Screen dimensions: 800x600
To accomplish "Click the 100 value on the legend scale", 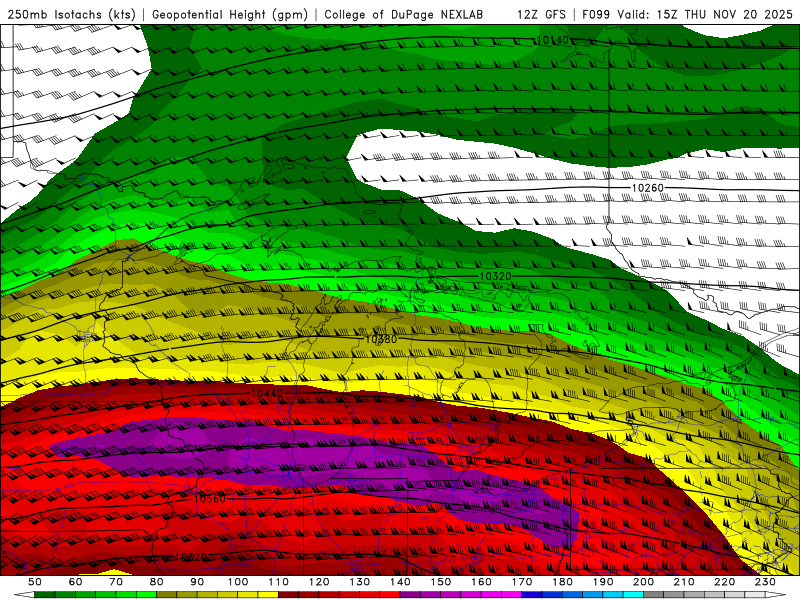I will point(238,582).
